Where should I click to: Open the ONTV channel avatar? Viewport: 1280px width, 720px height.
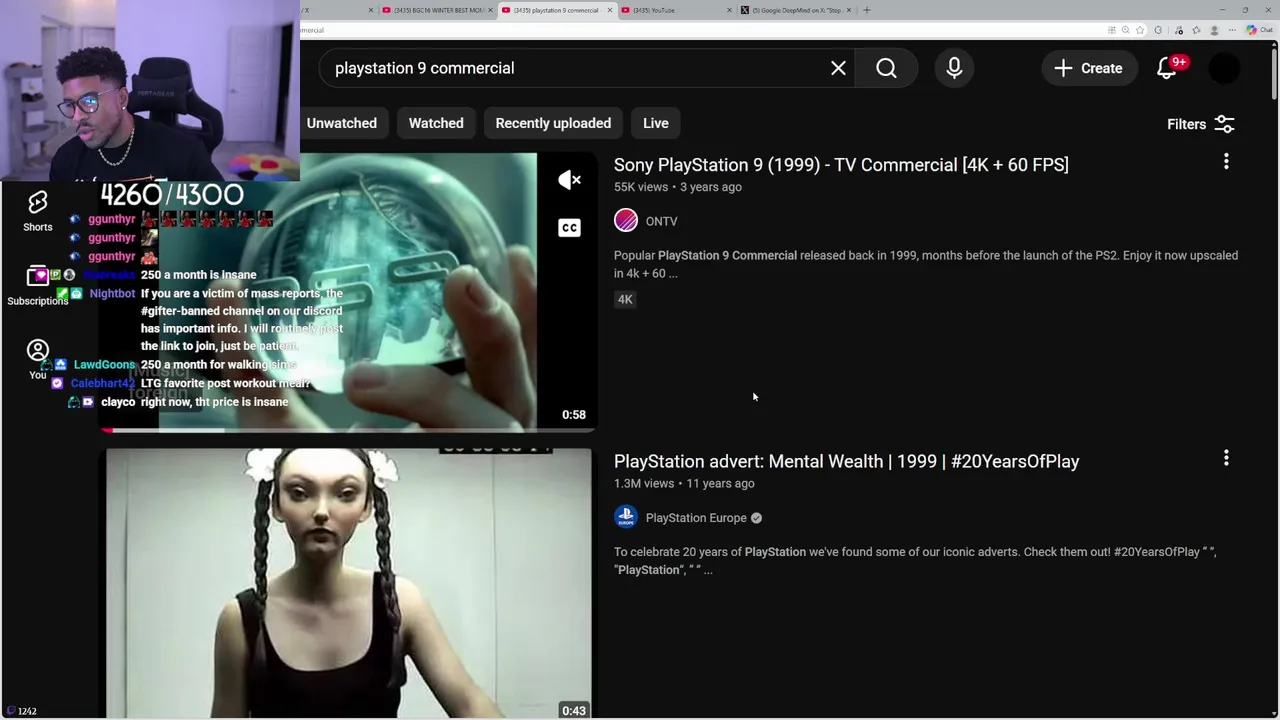626,220
